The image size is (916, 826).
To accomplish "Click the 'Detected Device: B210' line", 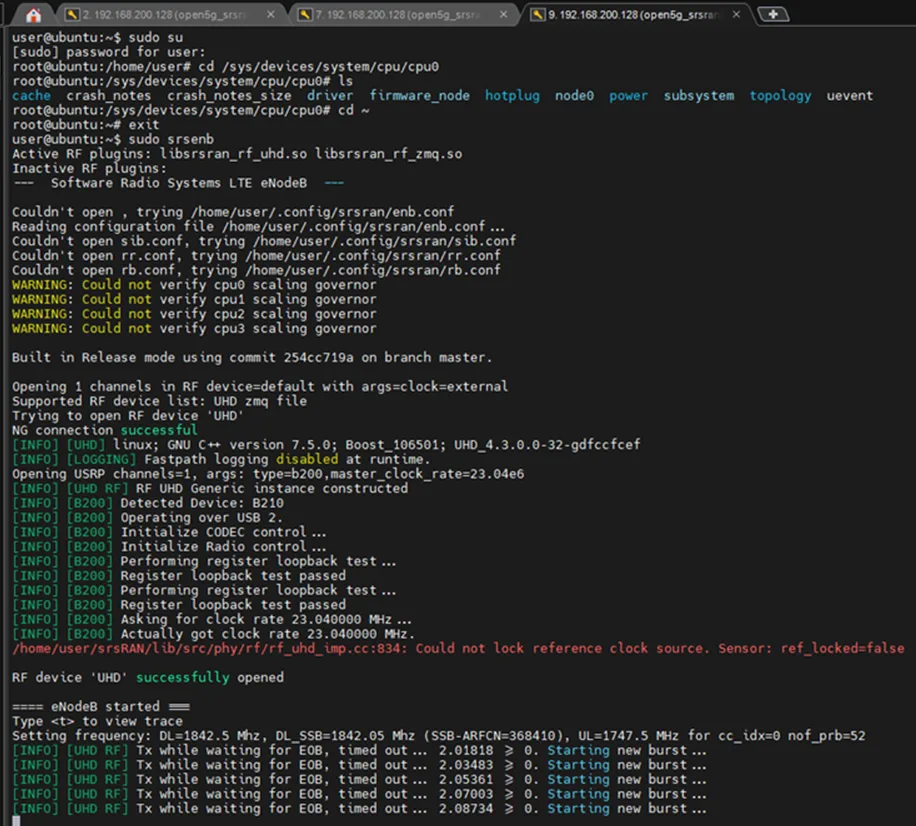I will click(148, 504).
